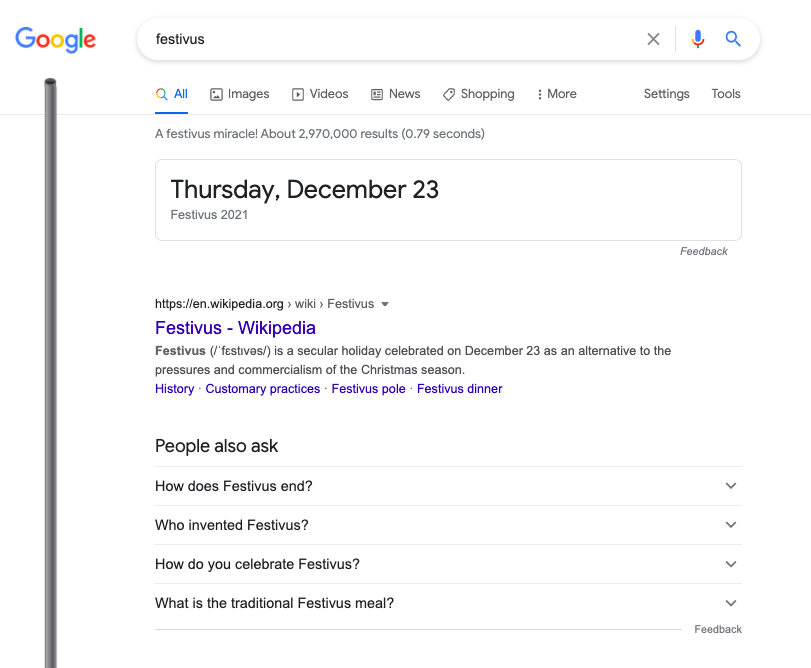811x668 pixels.
Task: Open the breadcrumb dropdown arrow next to Festivus
Action: click(385, 303)
